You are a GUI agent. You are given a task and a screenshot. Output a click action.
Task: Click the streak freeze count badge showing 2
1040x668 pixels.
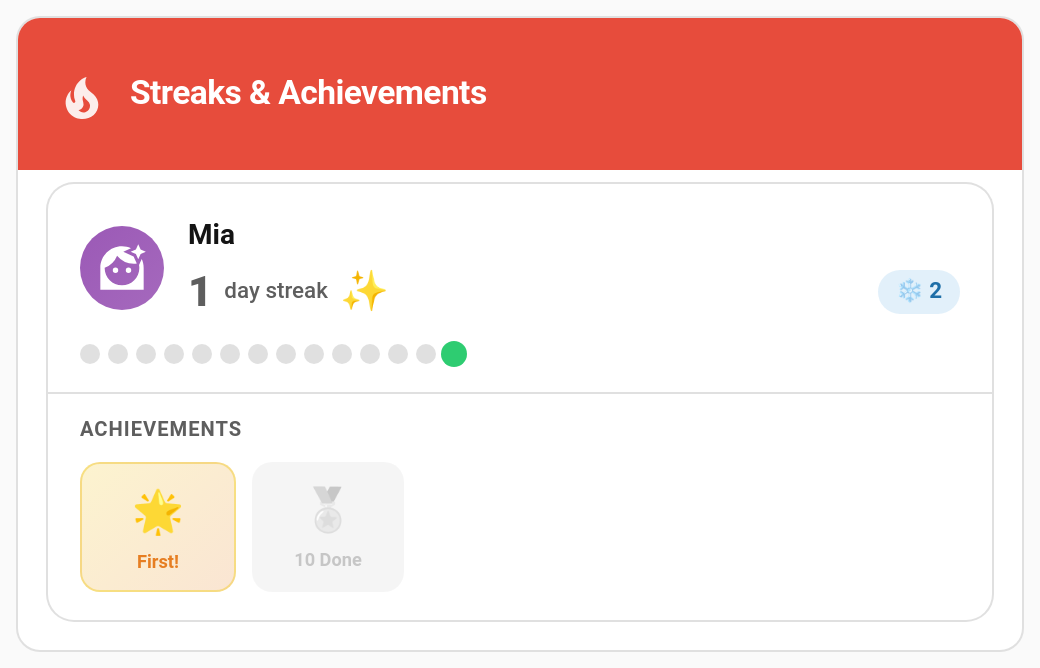tap(919, 291)
